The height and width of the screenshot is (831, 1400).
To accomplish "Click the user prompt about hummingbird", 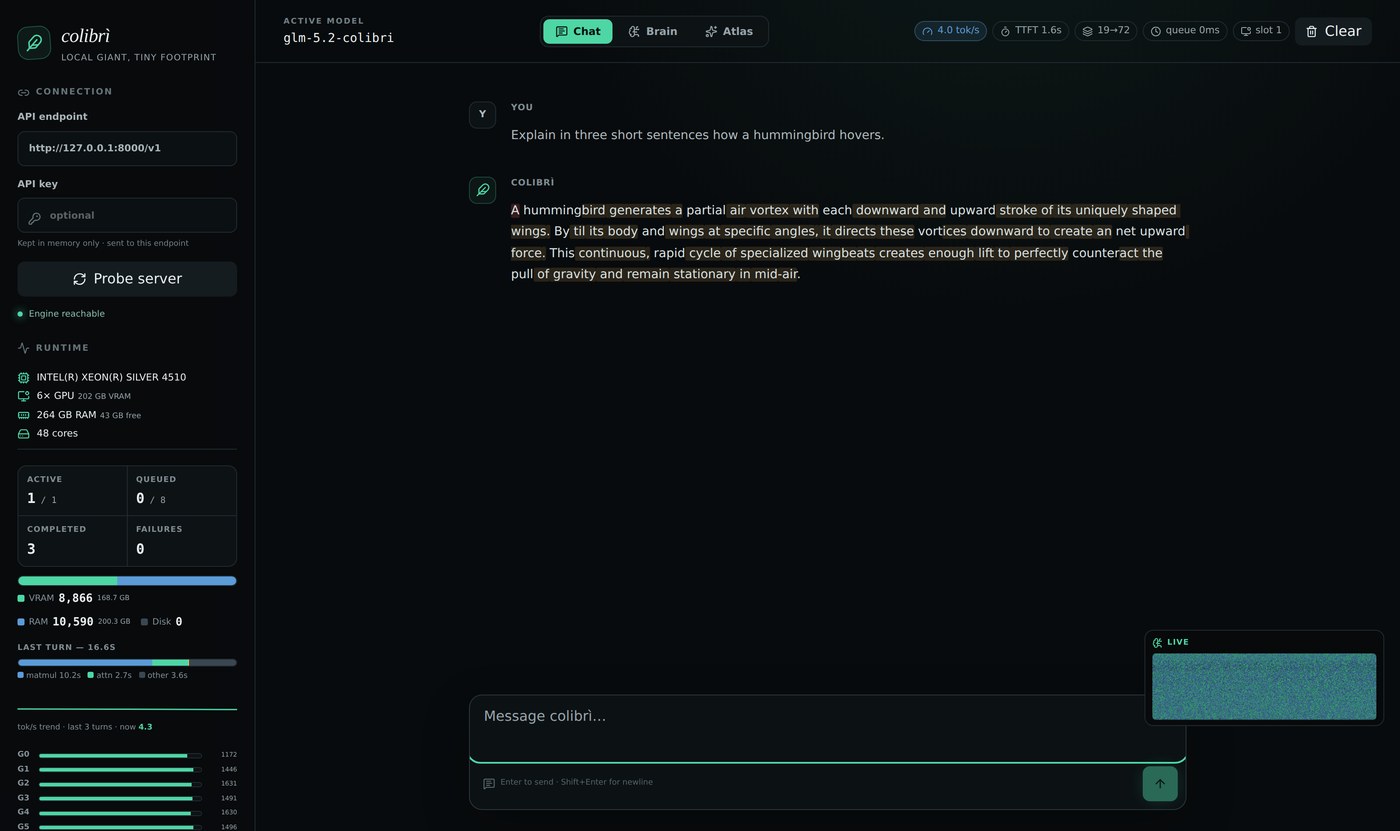I will tap(697, 135).
